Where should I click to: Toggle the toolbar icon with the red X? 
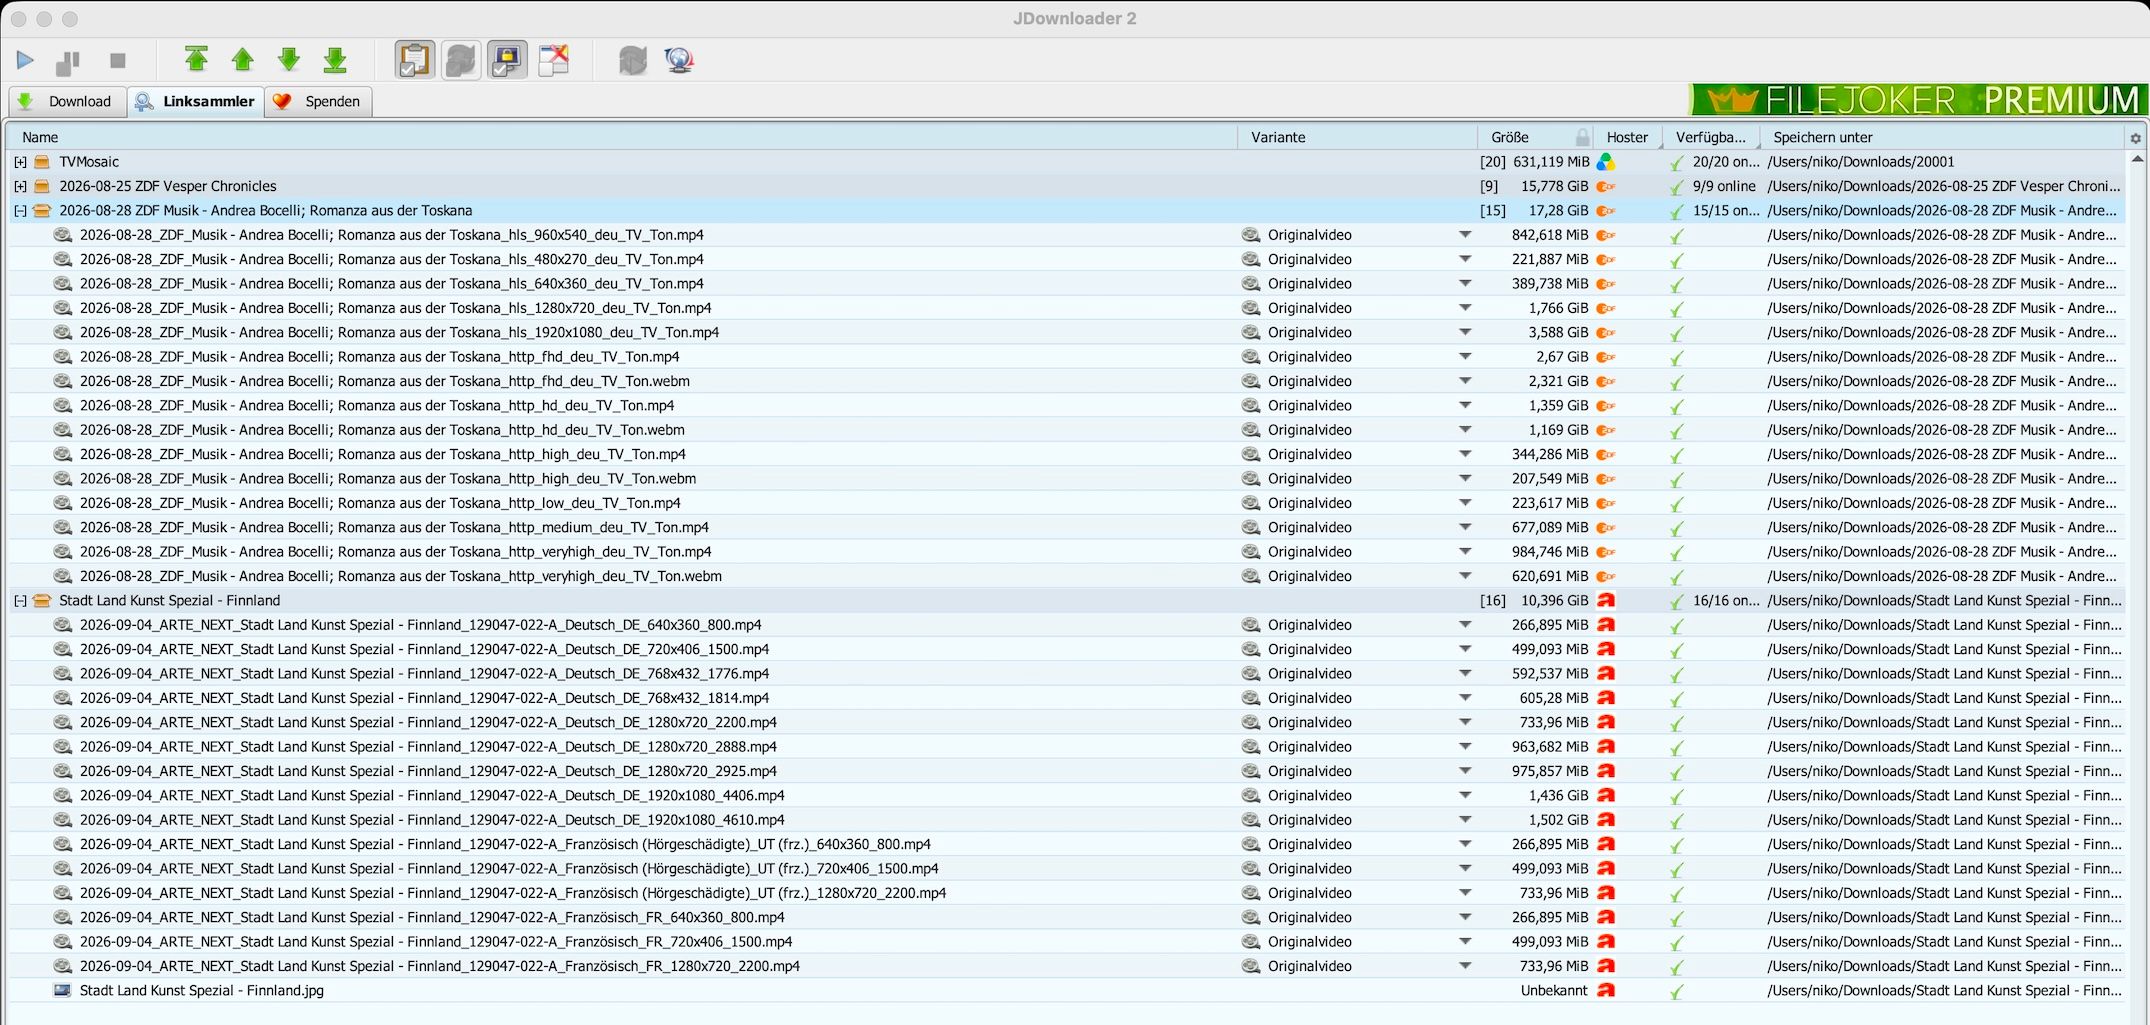click(x=553, y=60)
